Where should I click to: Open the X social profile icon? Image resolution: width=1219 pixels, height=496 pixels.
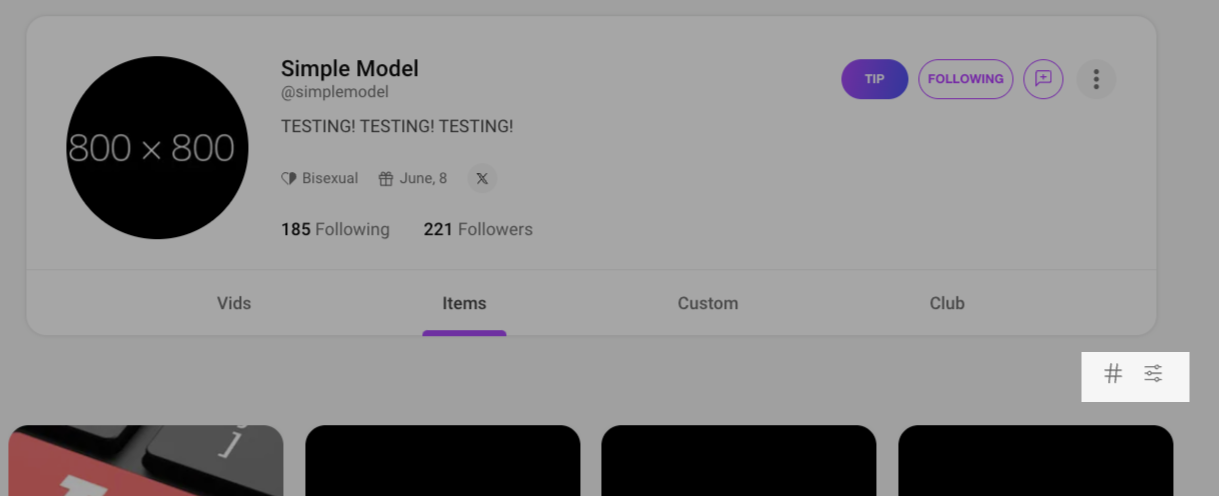click(x=482, y=178)
